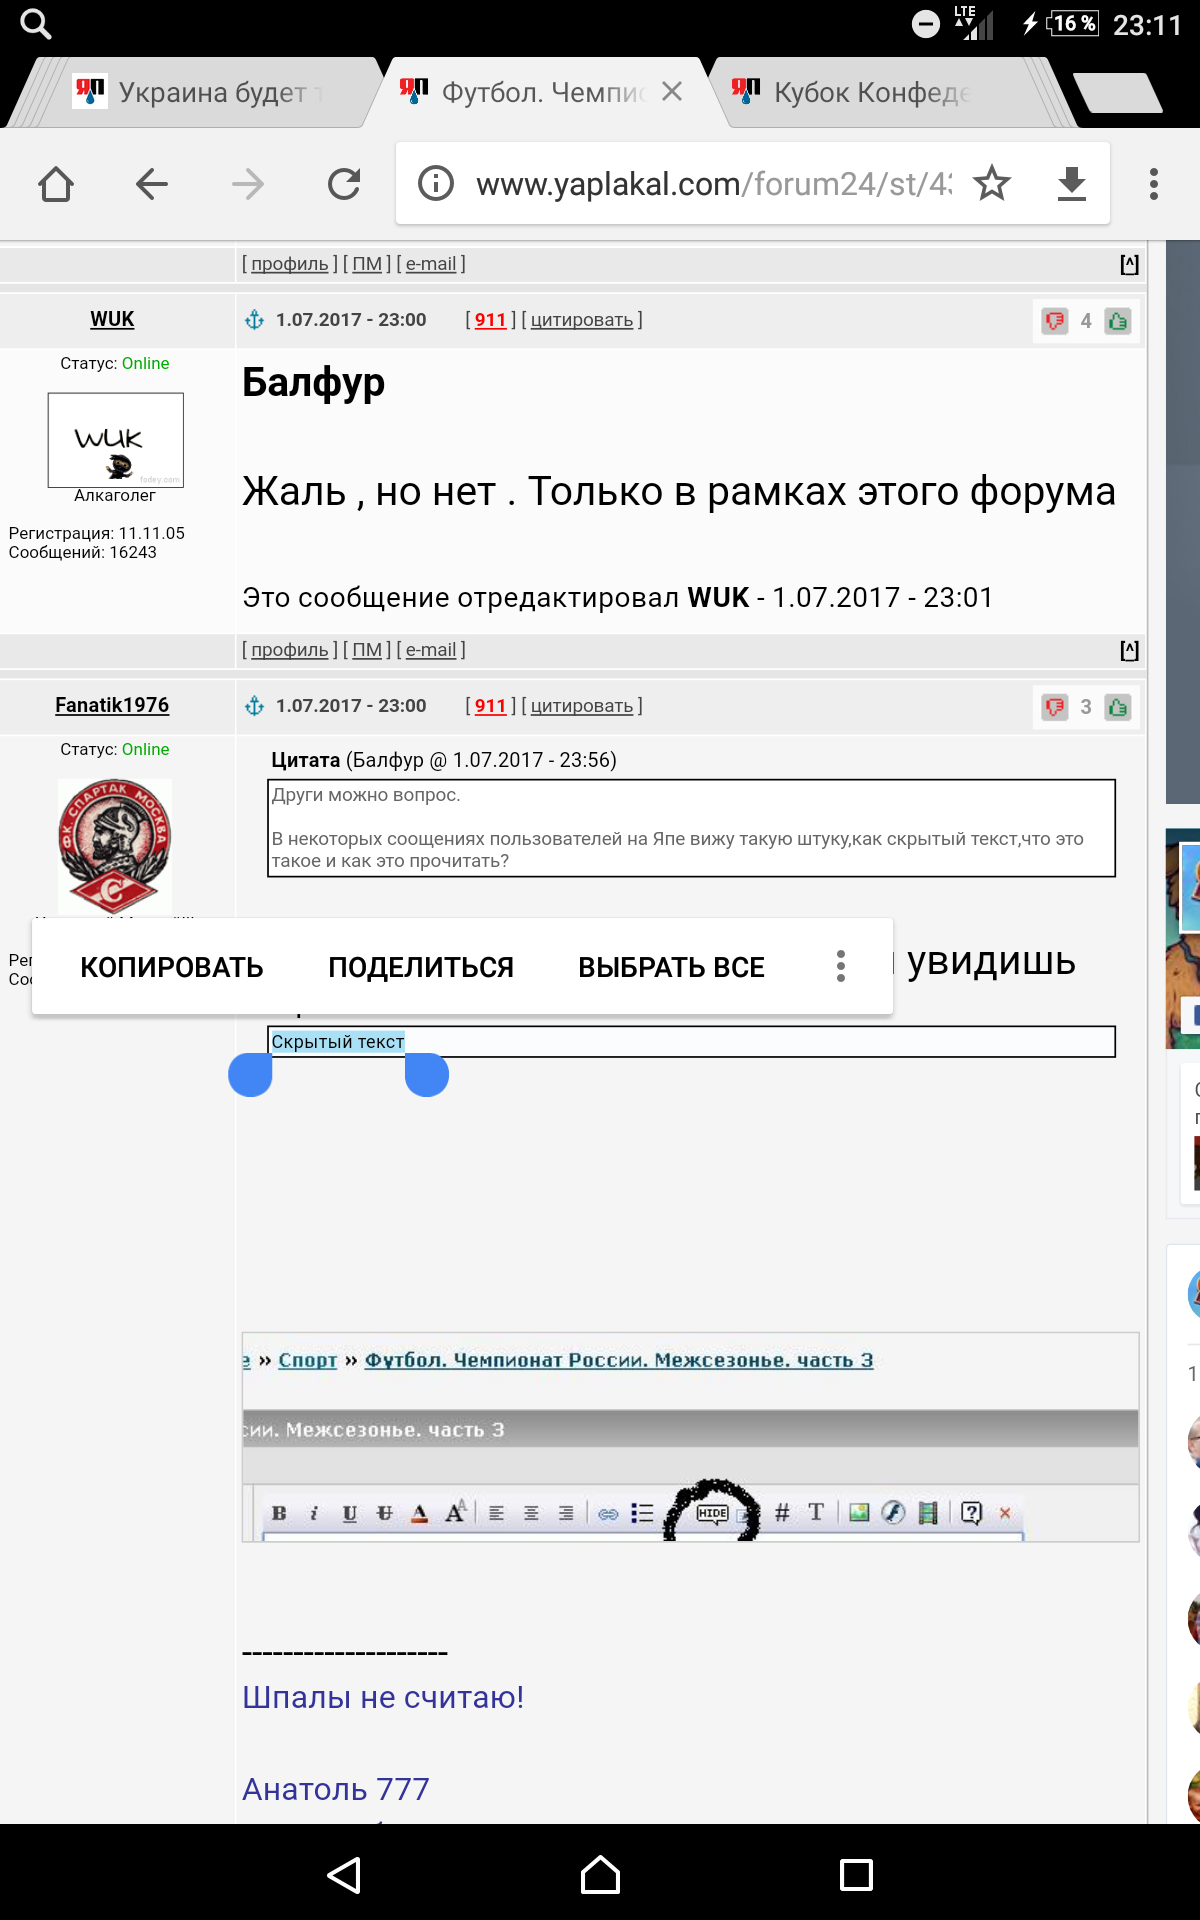Click цитировать link on WUK's post
This screenshot has width=1200, height=1920.
point(582,320)
